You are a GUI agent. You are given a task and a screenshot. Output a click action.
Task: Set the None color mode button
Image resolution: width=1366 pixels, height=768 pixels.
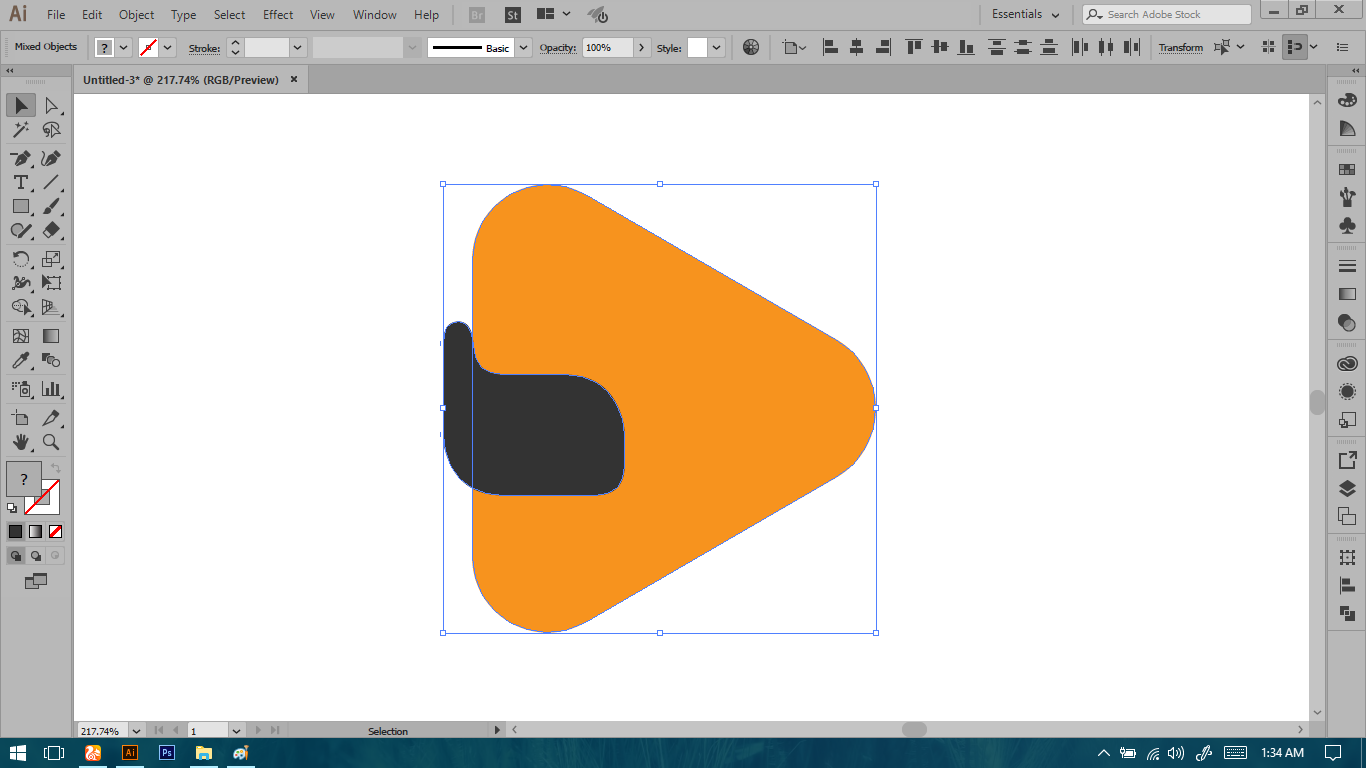click(55, 531)
